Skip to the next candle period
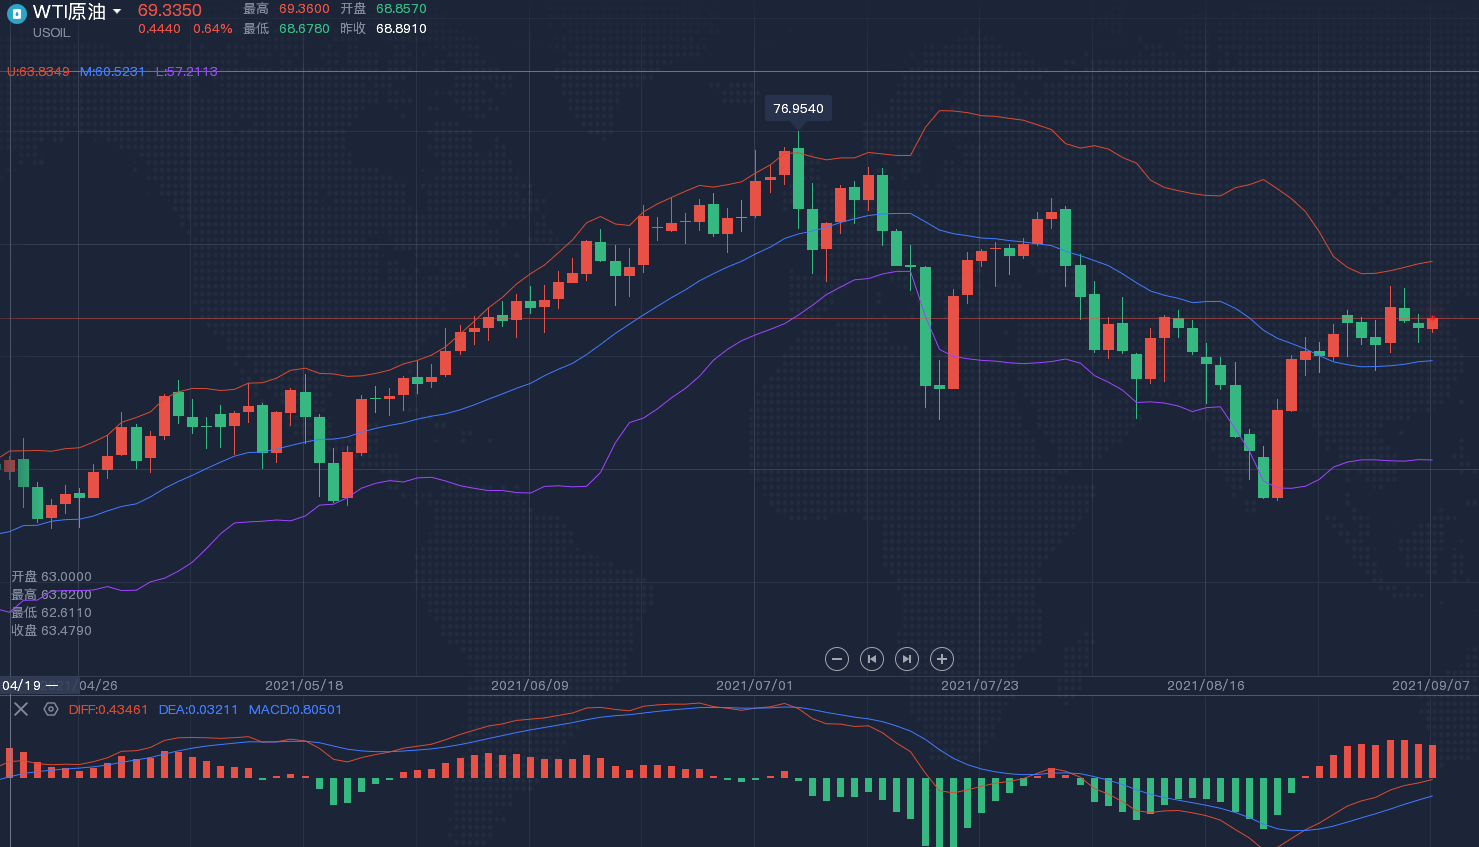 point(906,659)
